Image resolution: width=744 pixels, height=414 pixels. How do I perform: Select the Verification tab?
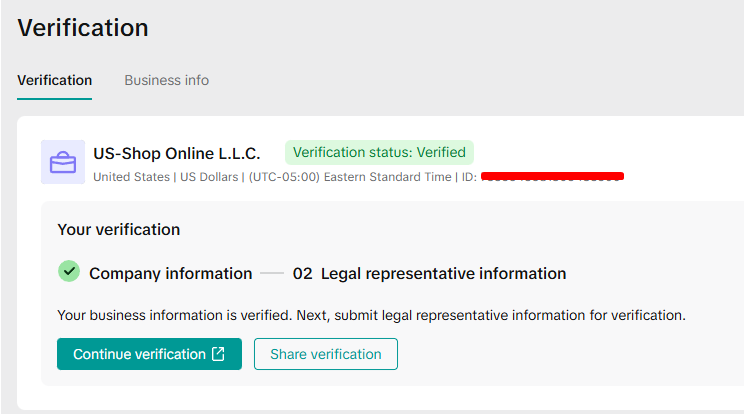click(54, 80)
